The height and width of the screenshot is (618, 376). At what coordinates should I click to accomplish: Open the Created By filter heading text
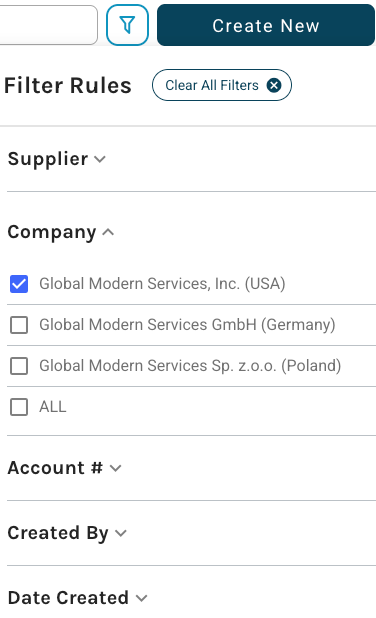coord(58,533)
